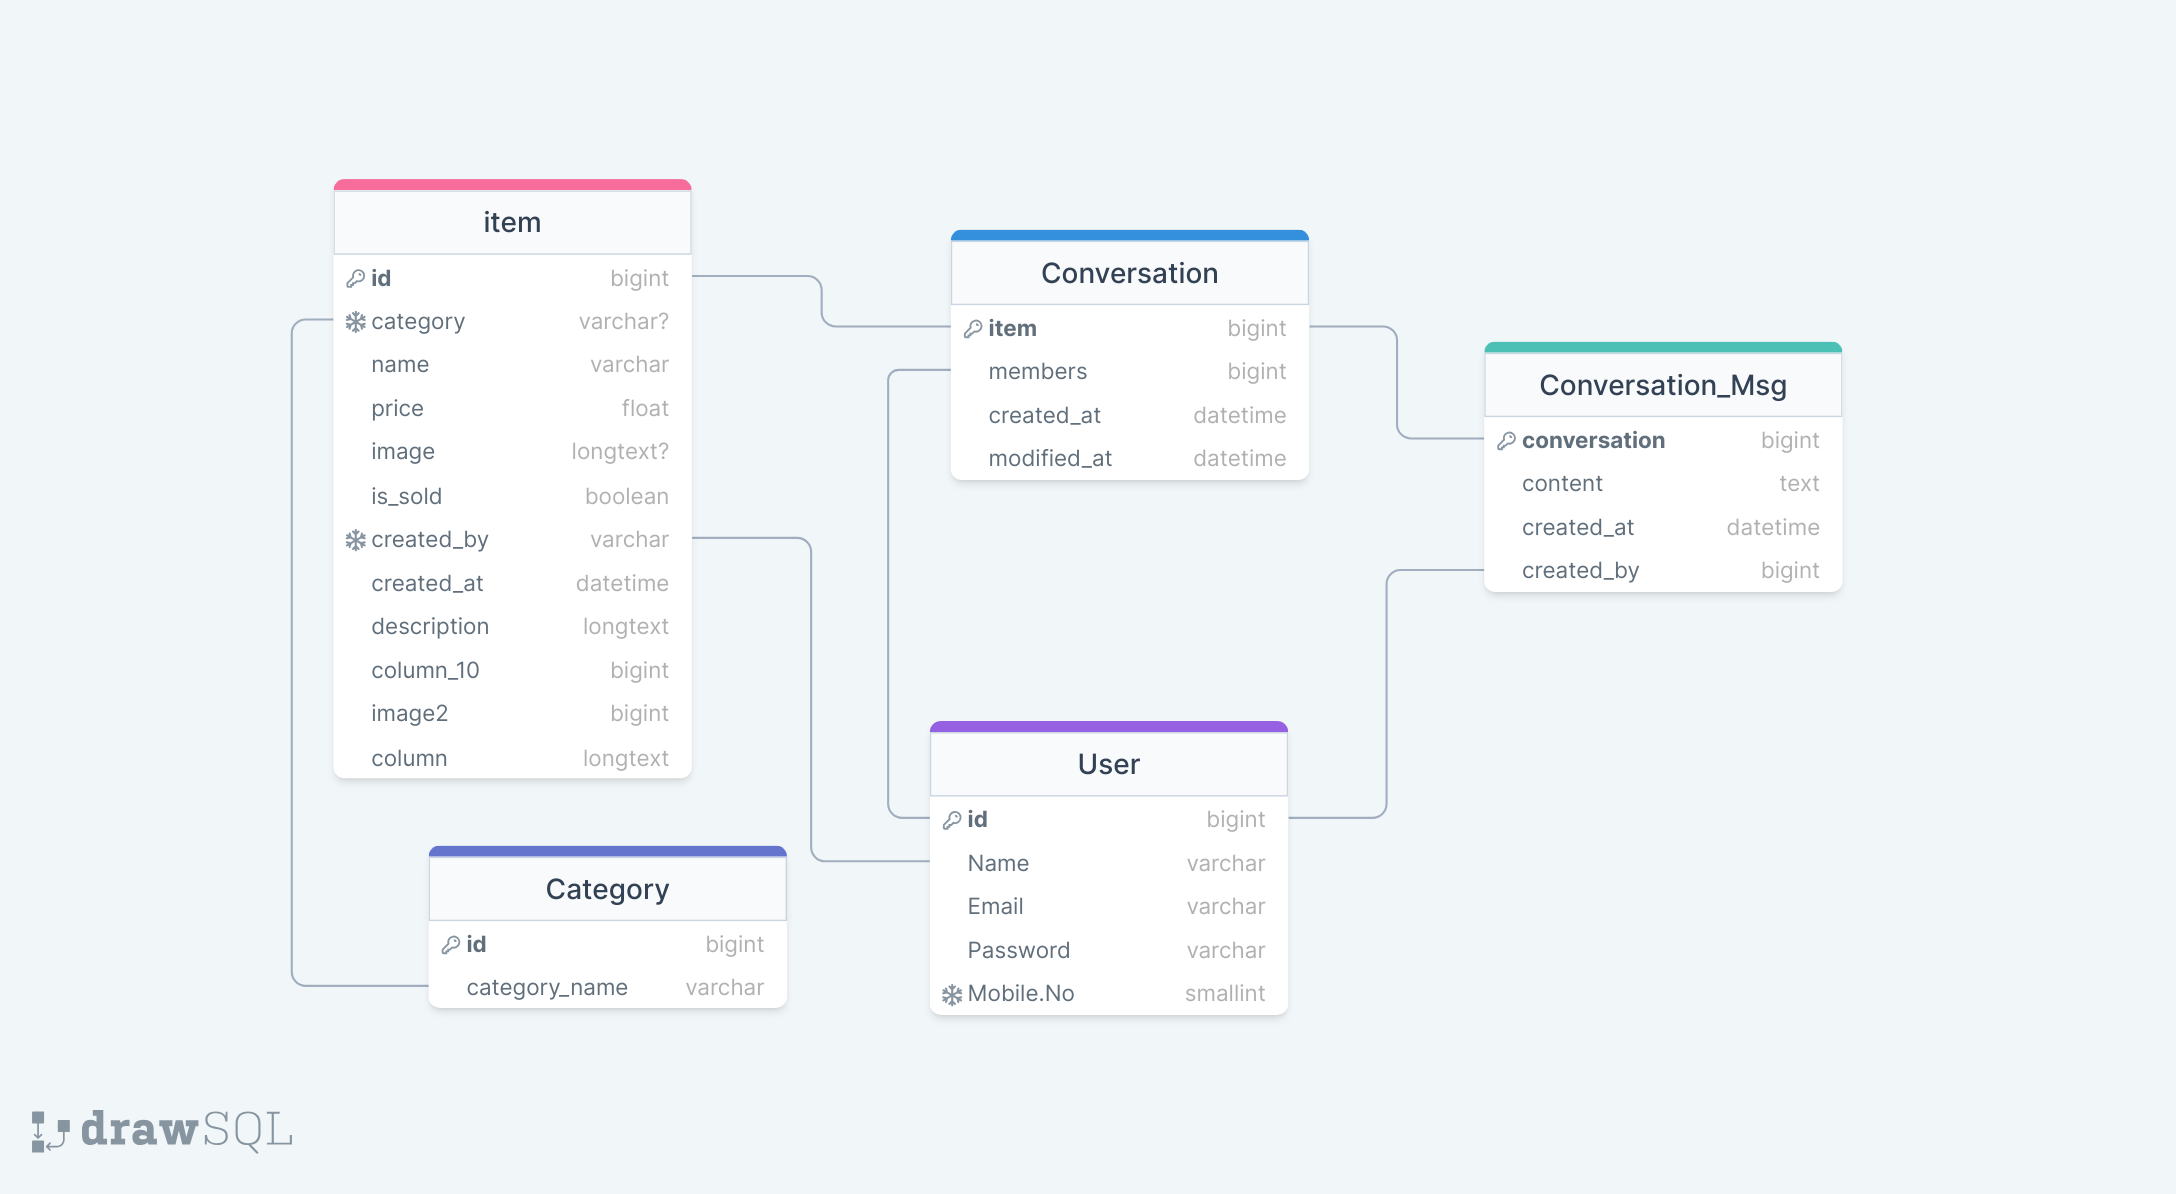Expand Category table fields section
2176x1194 pixels.
click(607, 888)
